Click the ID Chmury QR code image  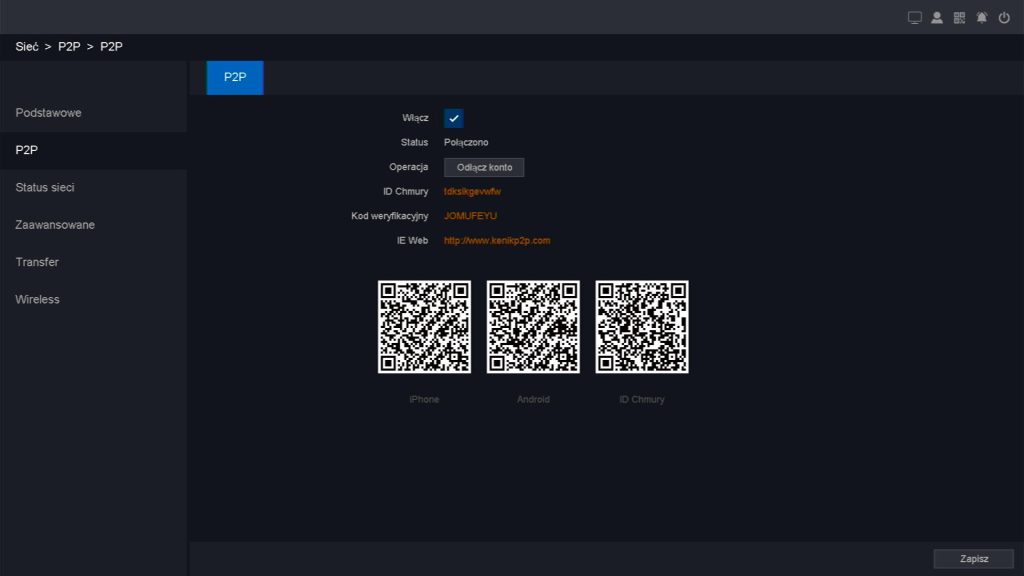(x=642, y=327)
